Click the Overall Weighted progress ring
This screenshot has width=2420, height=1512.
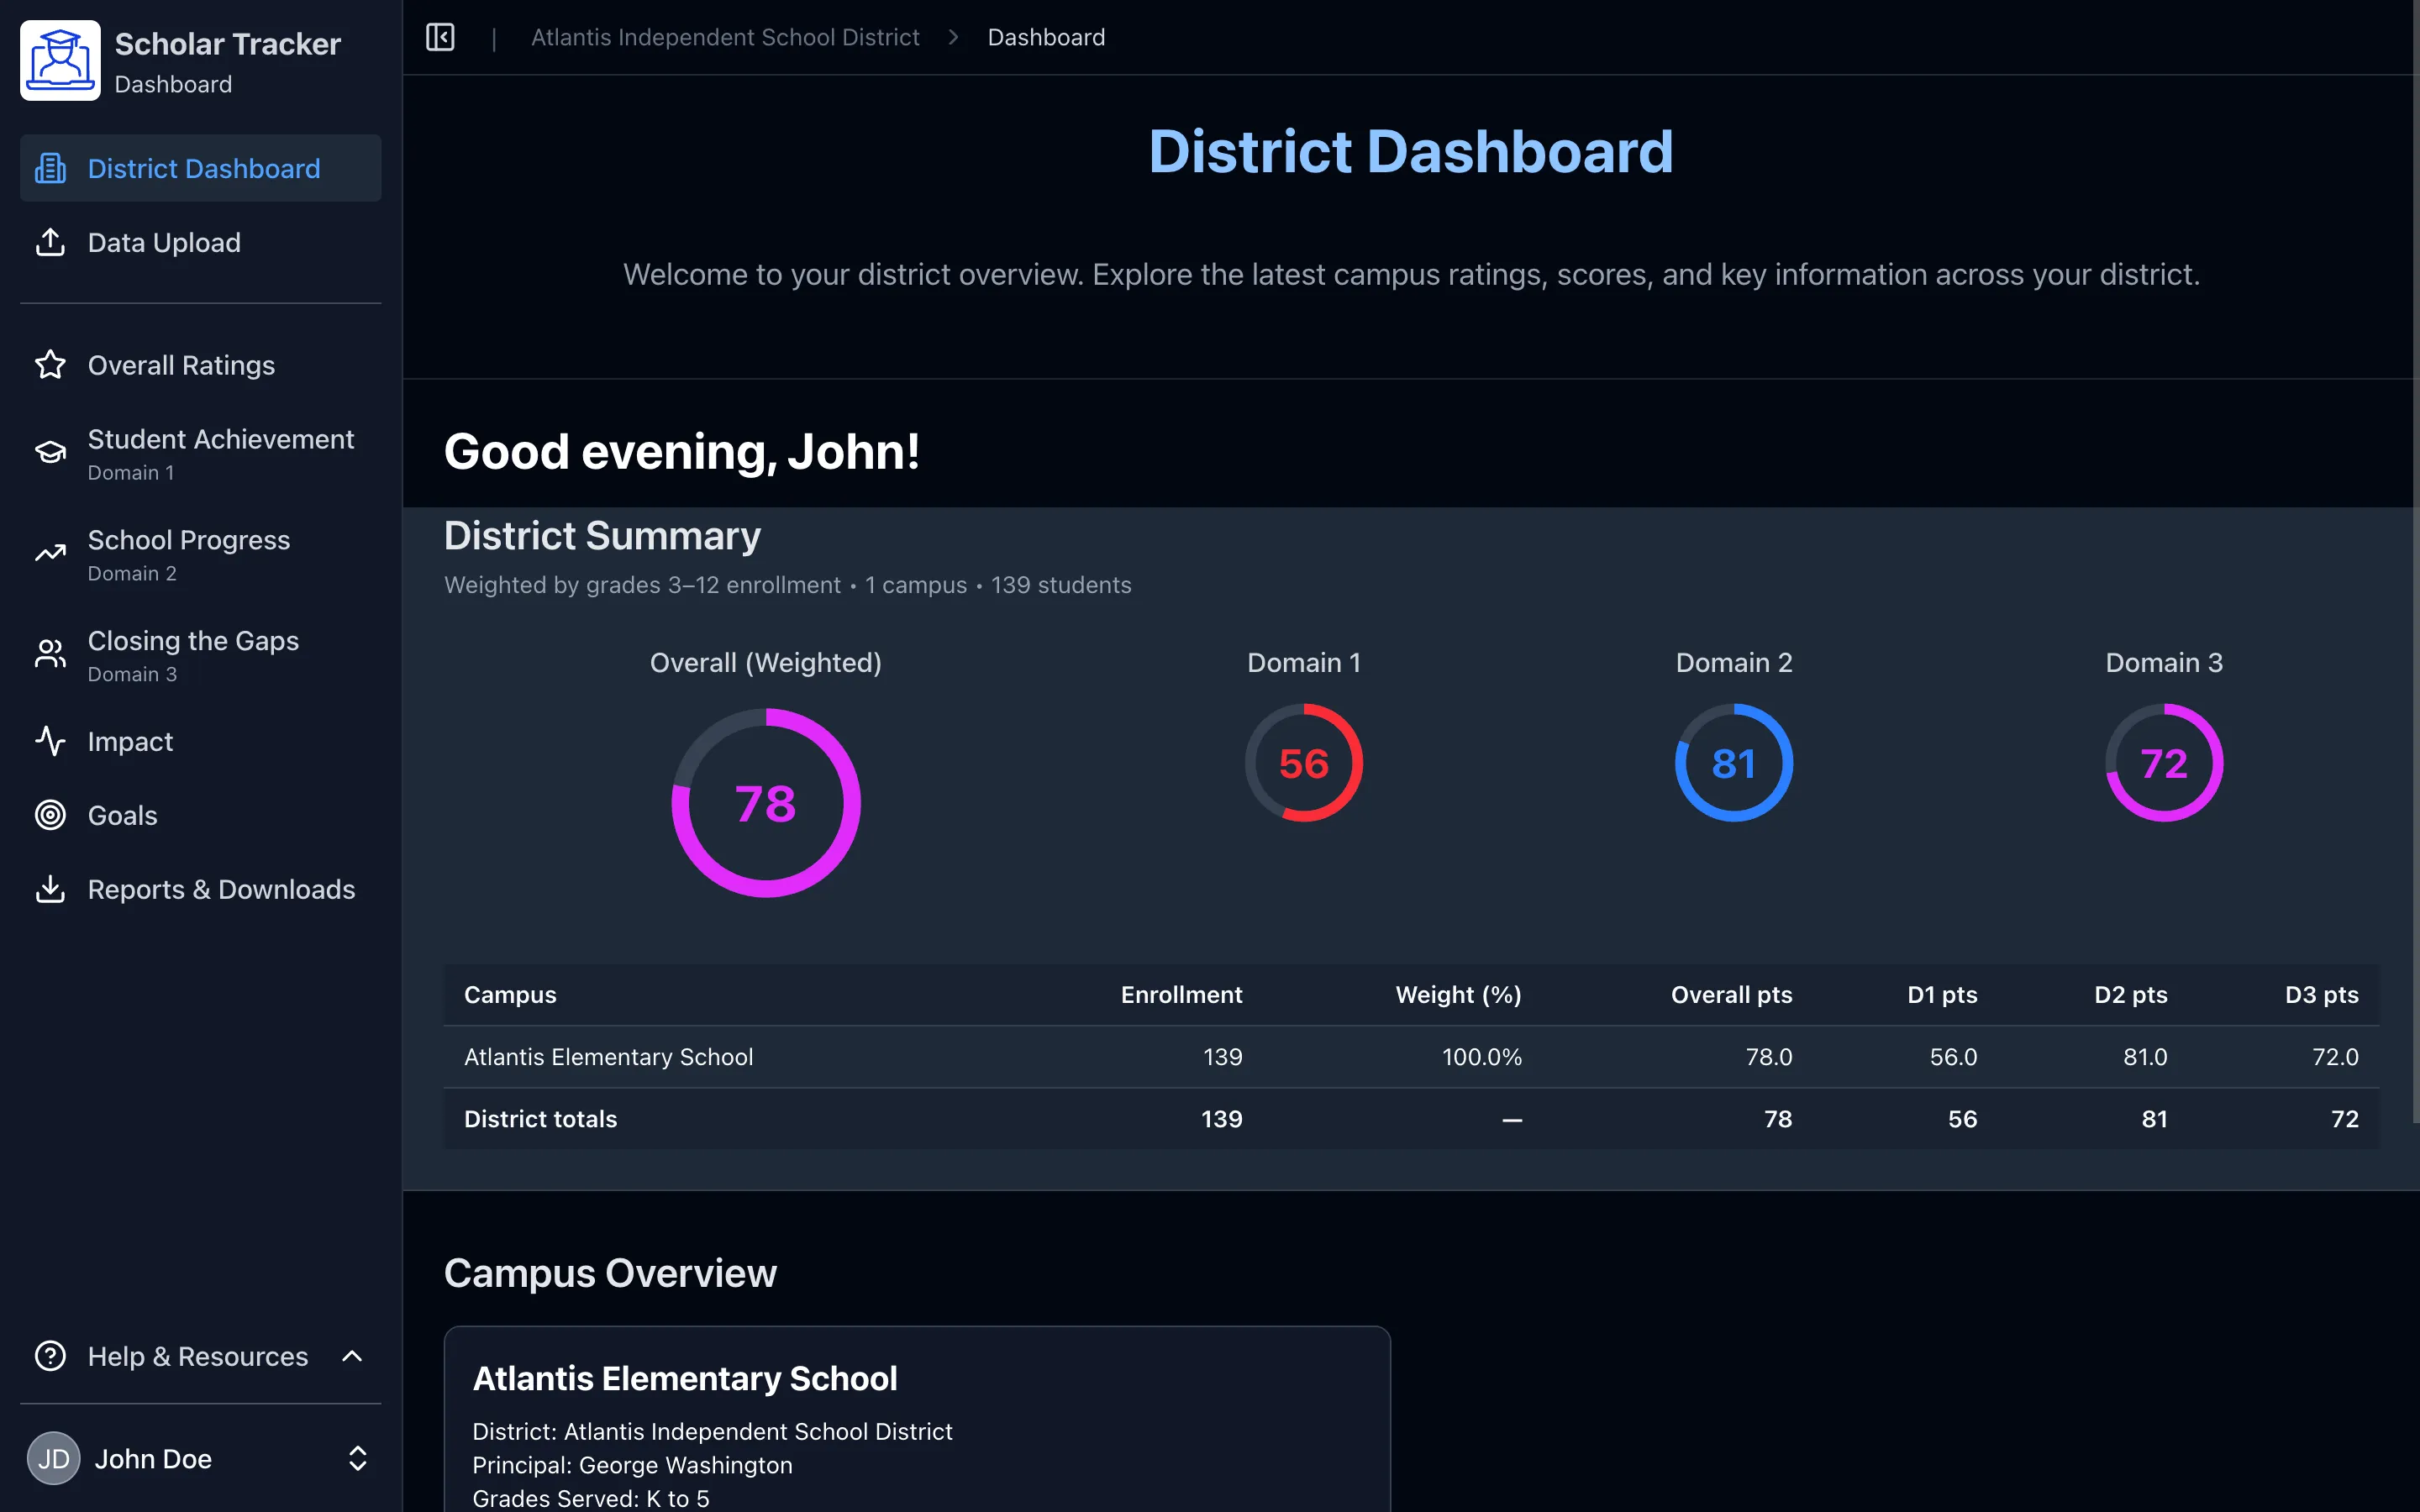[765, 800]
